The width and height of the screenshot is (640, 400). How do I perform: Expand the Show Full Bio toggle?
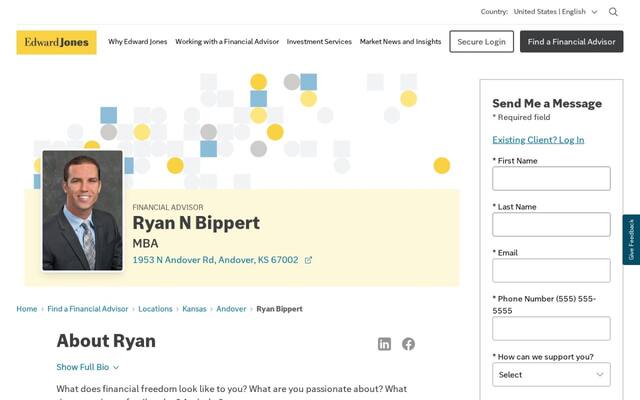[x=88, y=367]
